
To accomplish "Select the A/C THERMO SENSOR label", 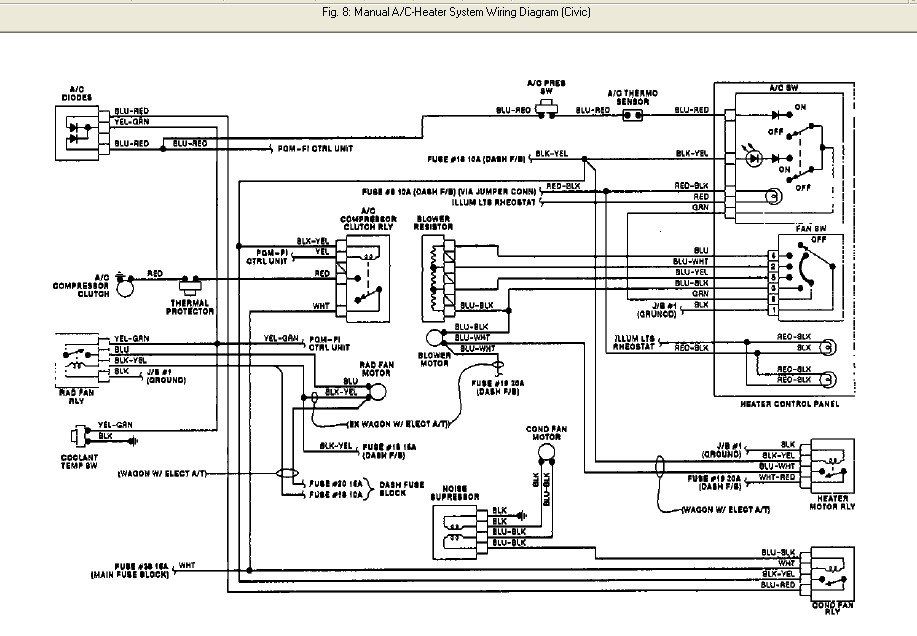I will [x=633, y=97].
